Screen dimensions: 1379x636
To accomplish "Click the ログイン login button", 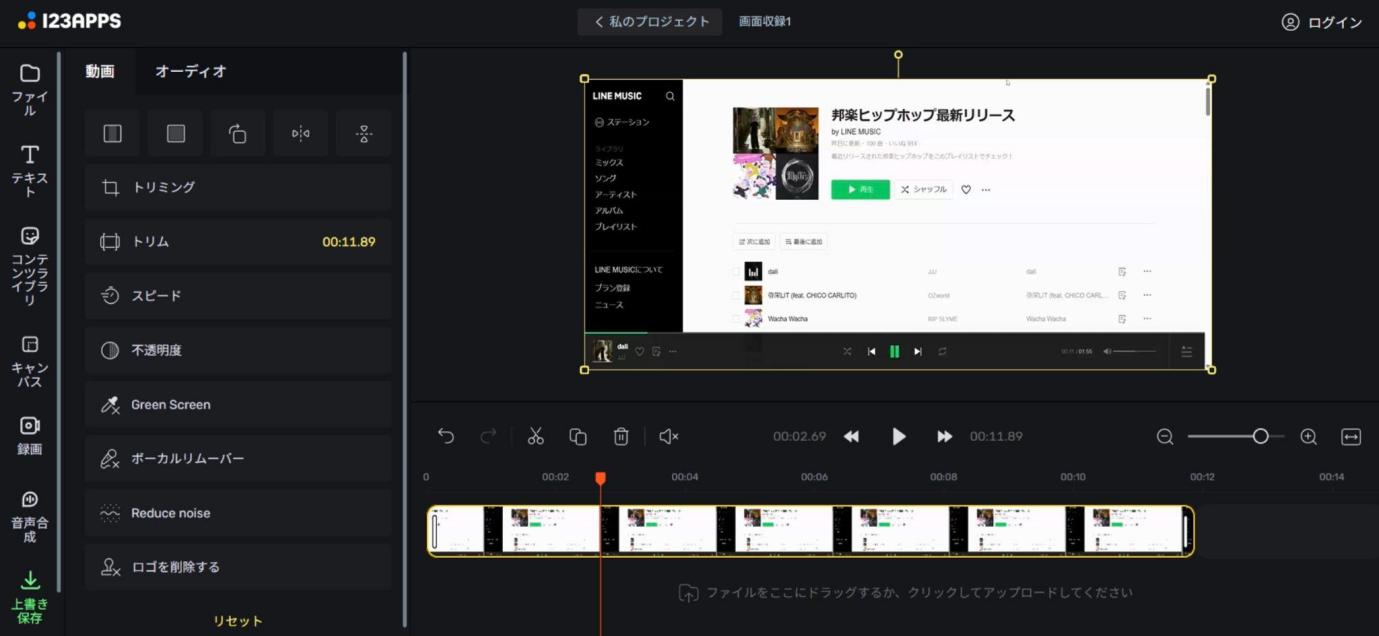I will pyautogui.click(x=1322, y=22).
